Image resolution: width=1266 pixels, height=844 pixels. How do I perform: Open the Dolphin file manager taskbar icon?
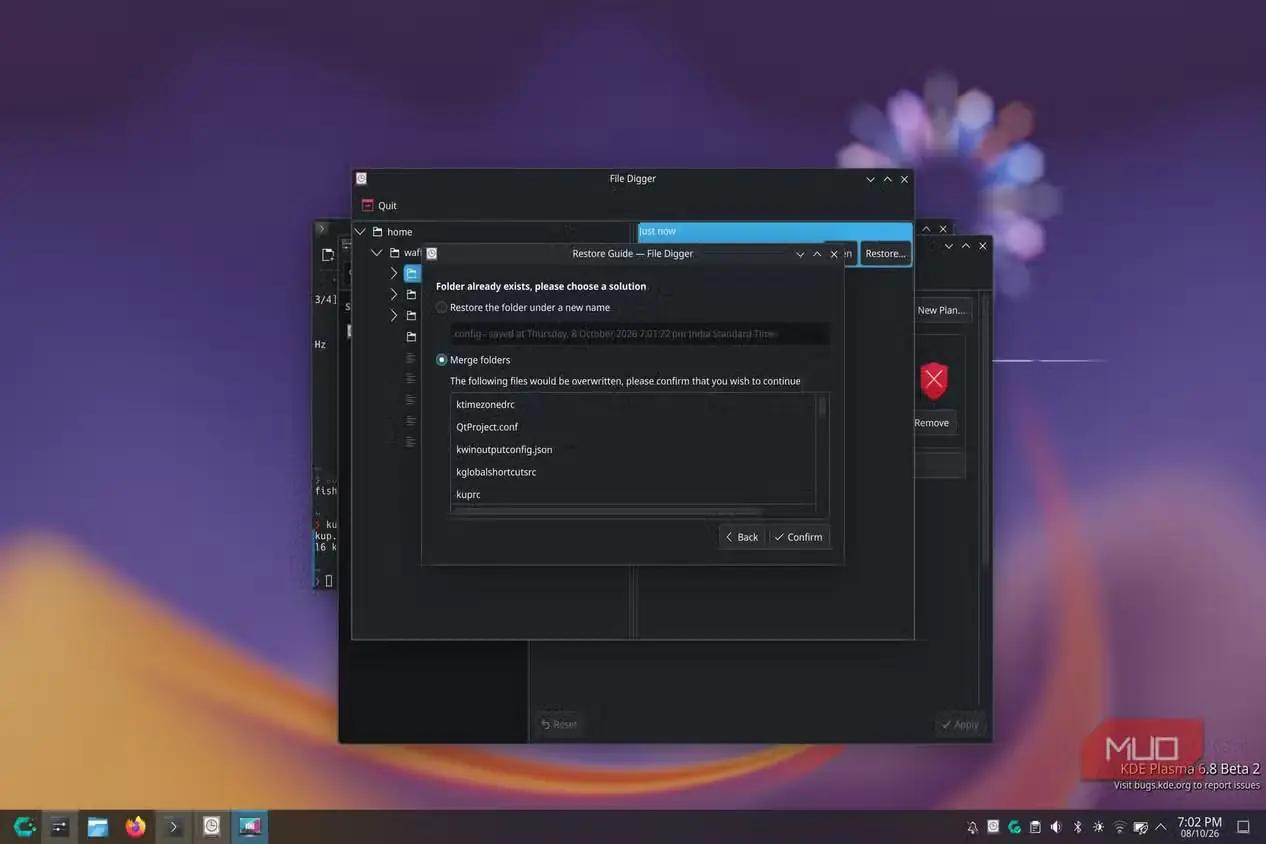coord(97,827)
